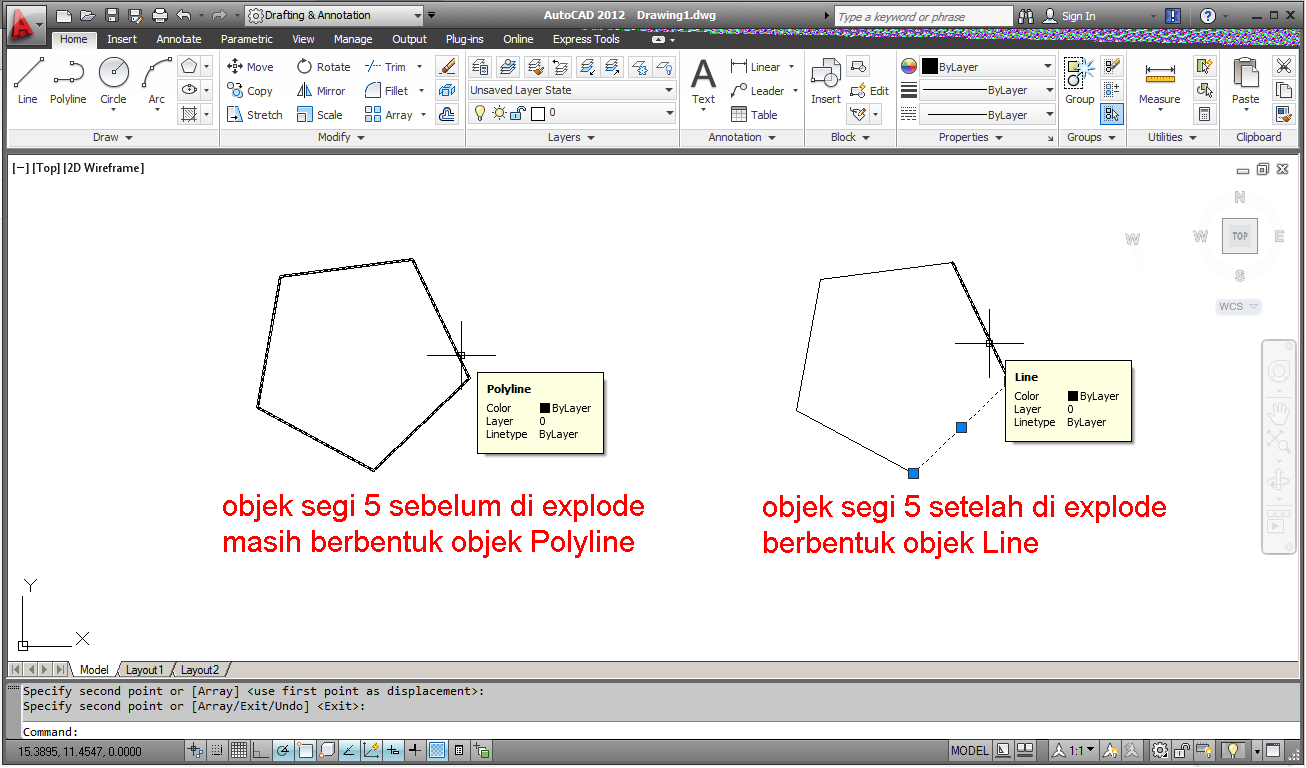Select the Mirror tool
Viewport: 1306px width, 768px height.
coord(321,90)
